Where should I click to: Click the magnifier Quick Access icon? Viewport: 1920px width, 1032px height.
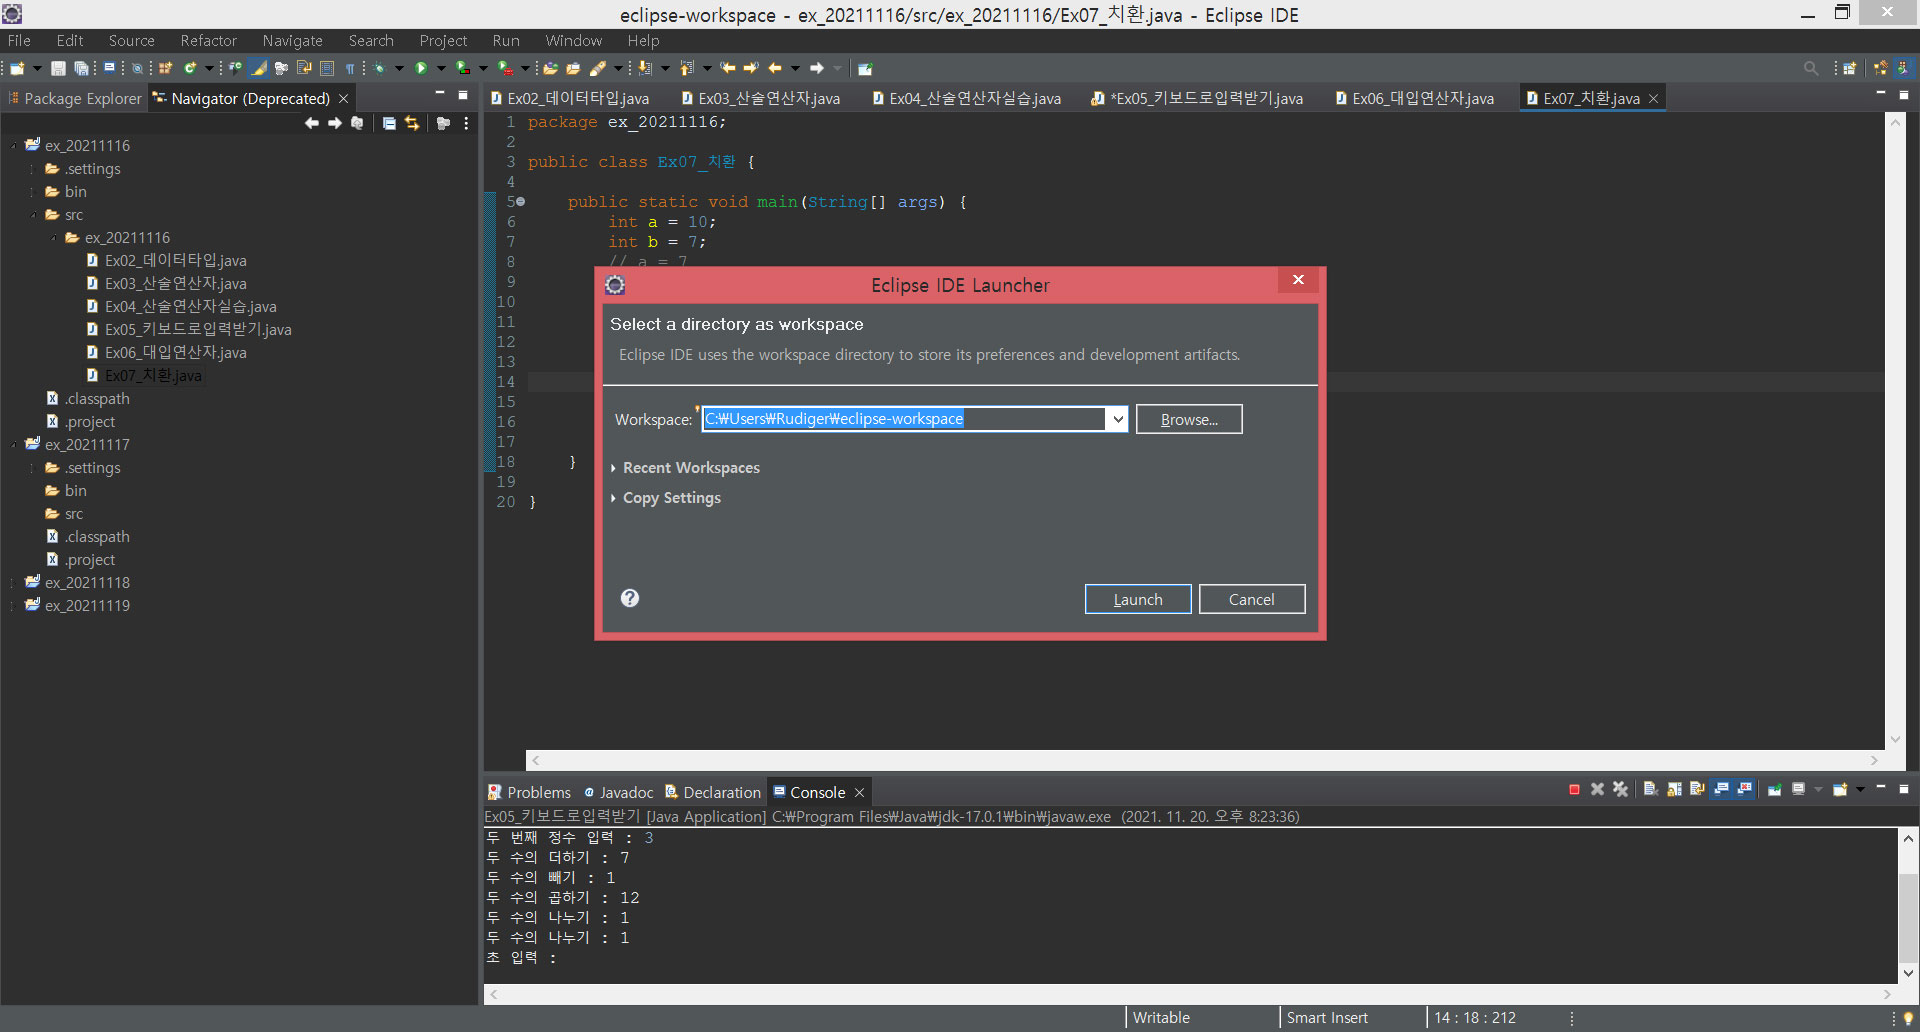1811,68
